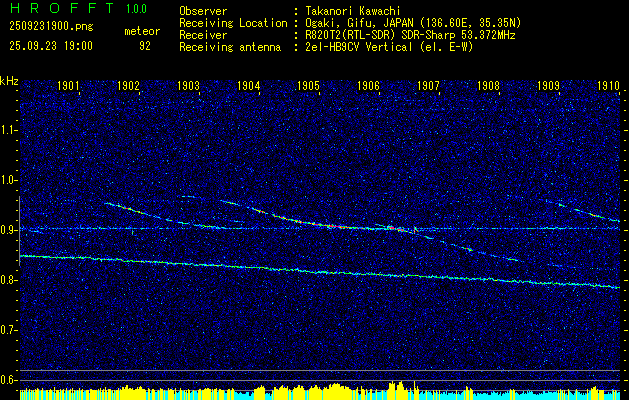Click the kHz axis unit label

tap(9, 81)
